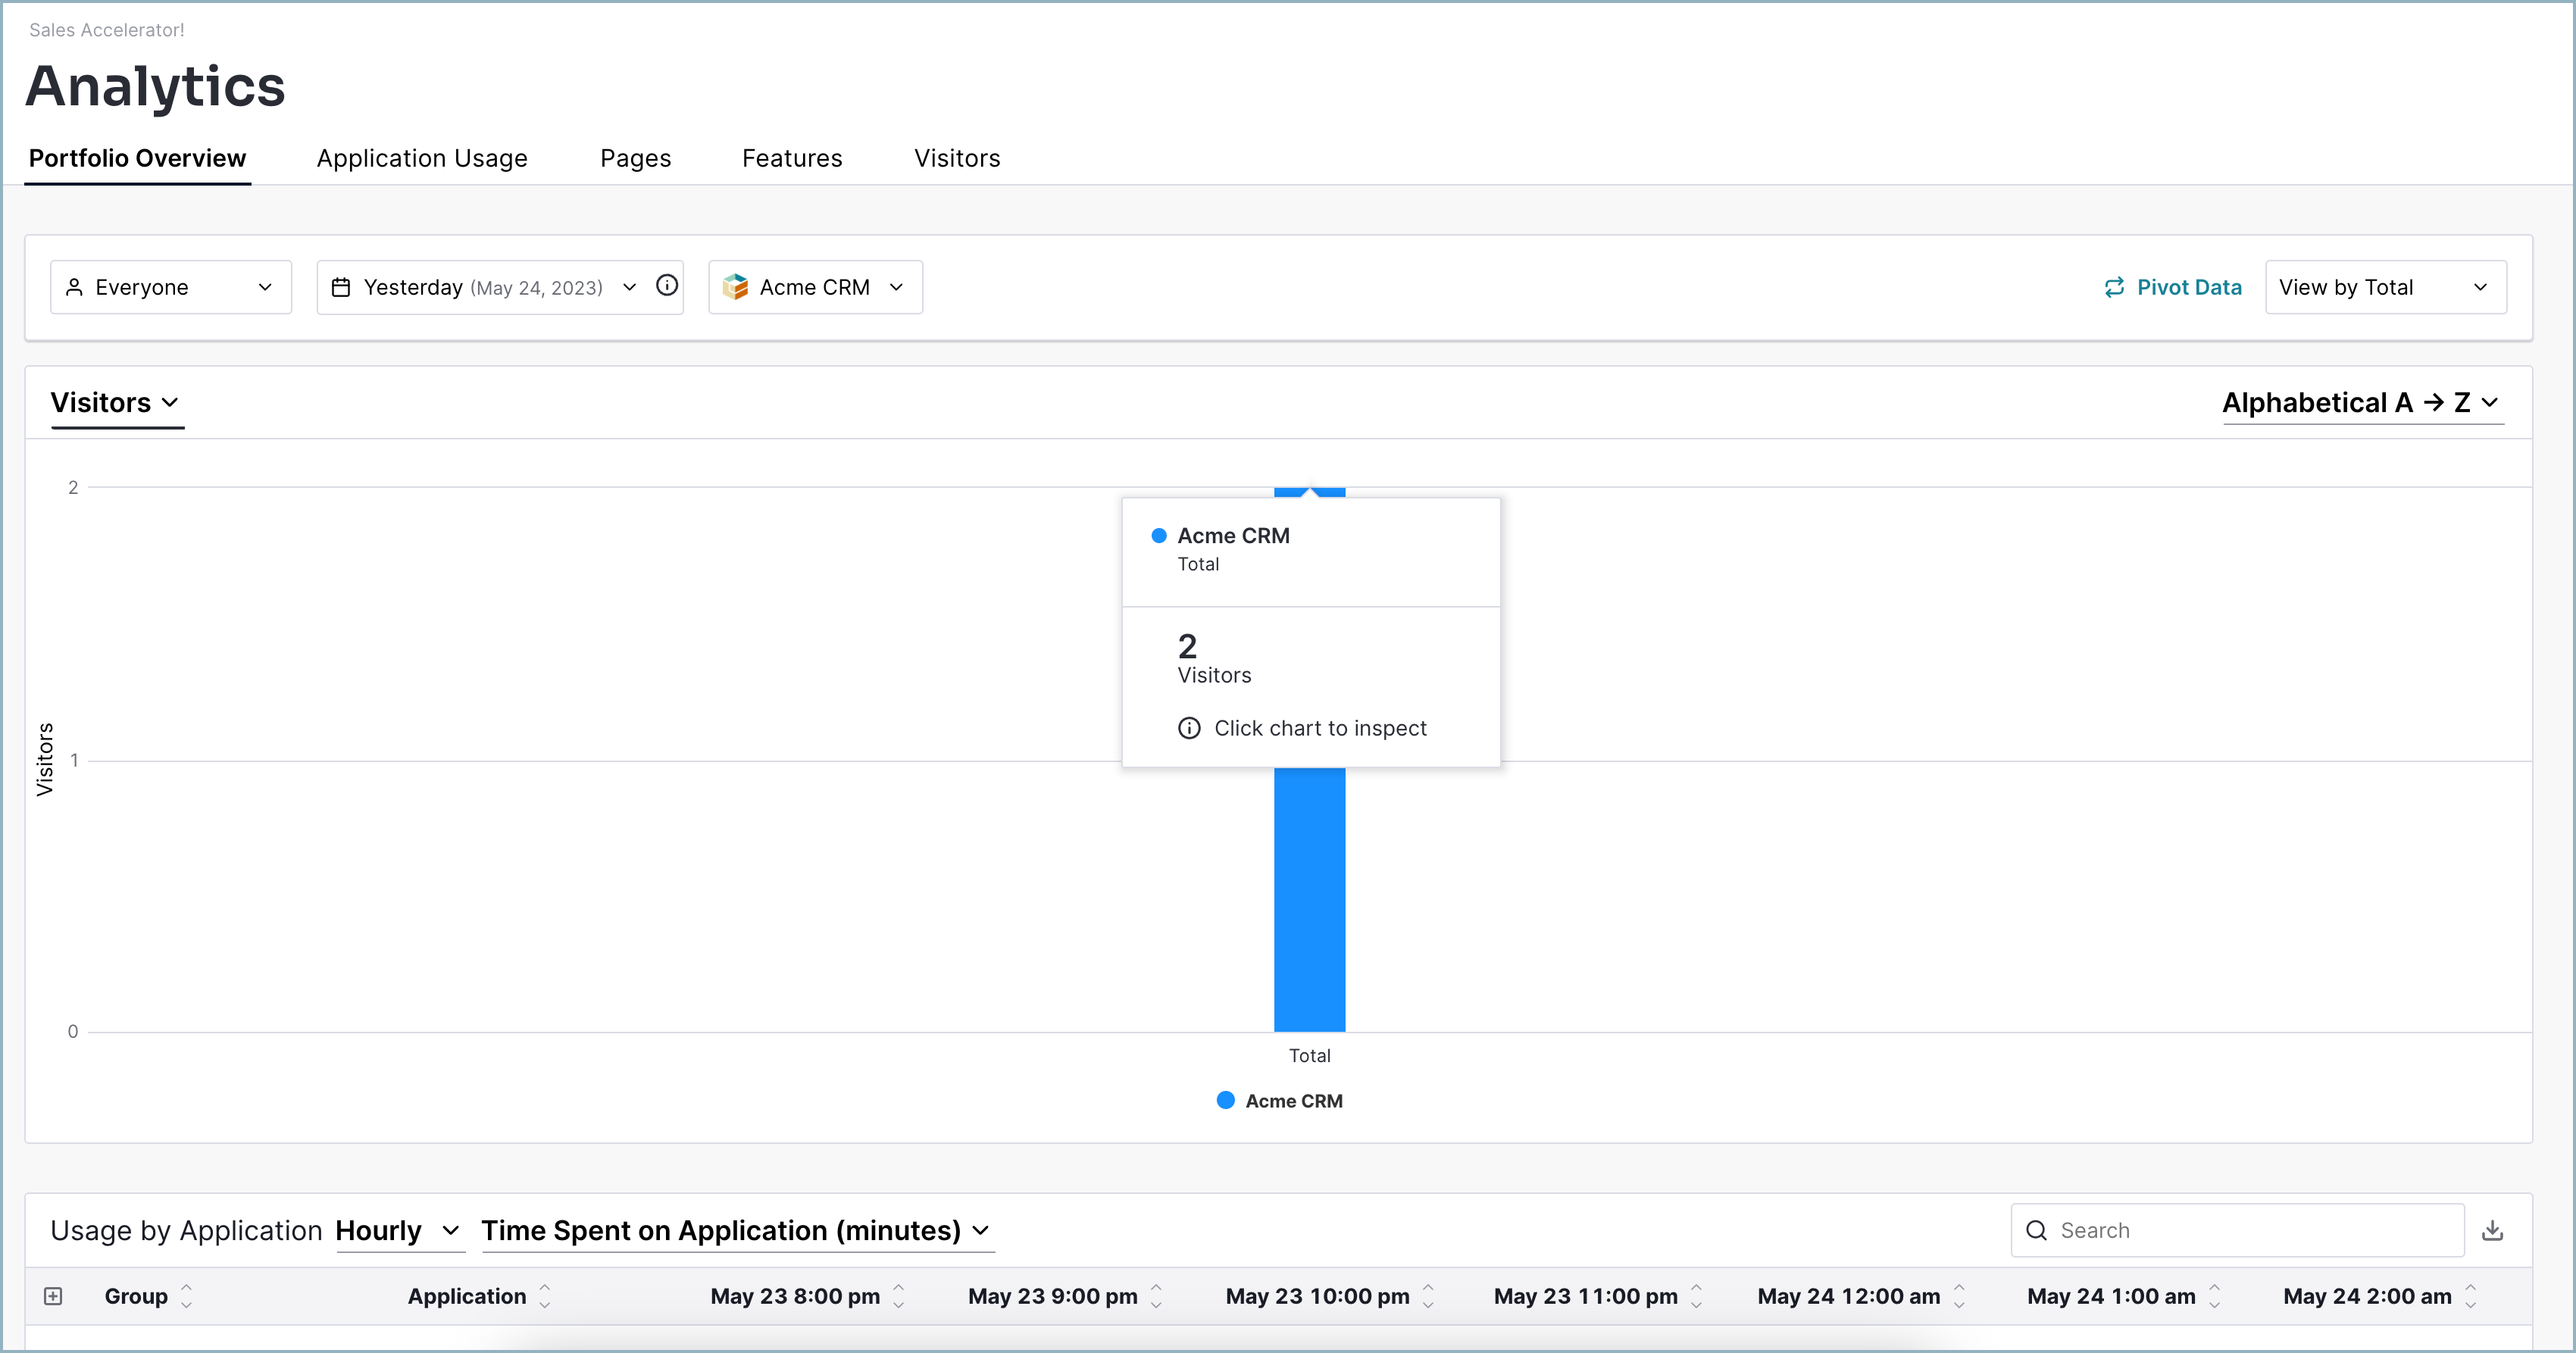Go to the Features tab

(792, 158)
